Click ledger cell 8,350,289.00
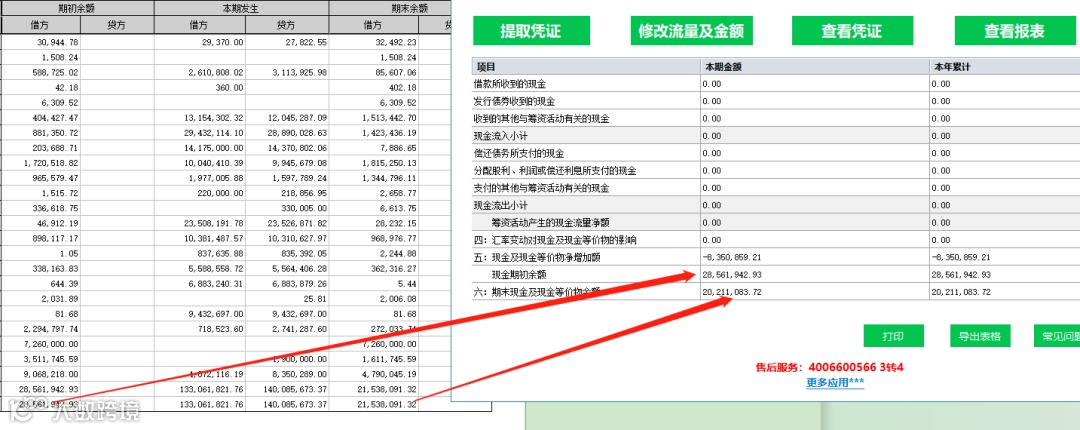Screen dimensions: 1080x430 coord(299,374)
